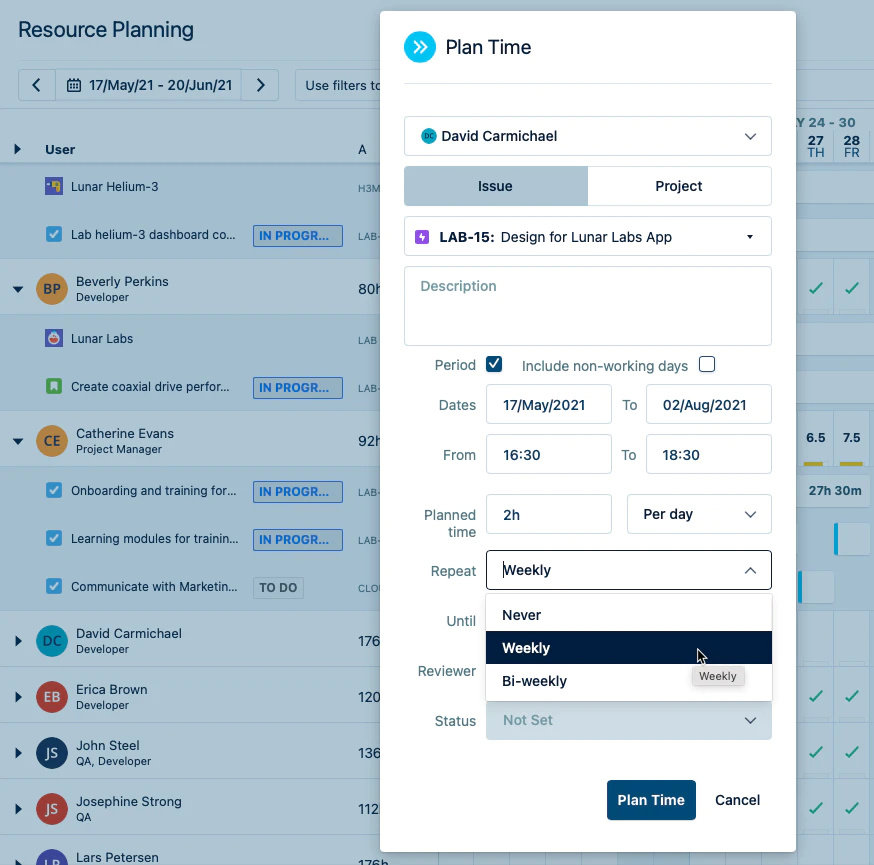Click the Create coaxial drive story icon

pos(54,386)
